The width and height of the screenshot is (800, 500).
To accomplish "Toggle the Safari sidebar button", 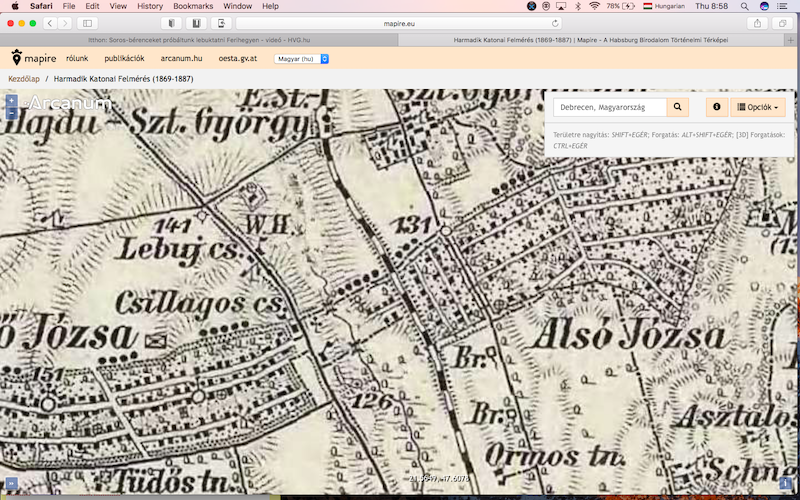I will [87, 23].
